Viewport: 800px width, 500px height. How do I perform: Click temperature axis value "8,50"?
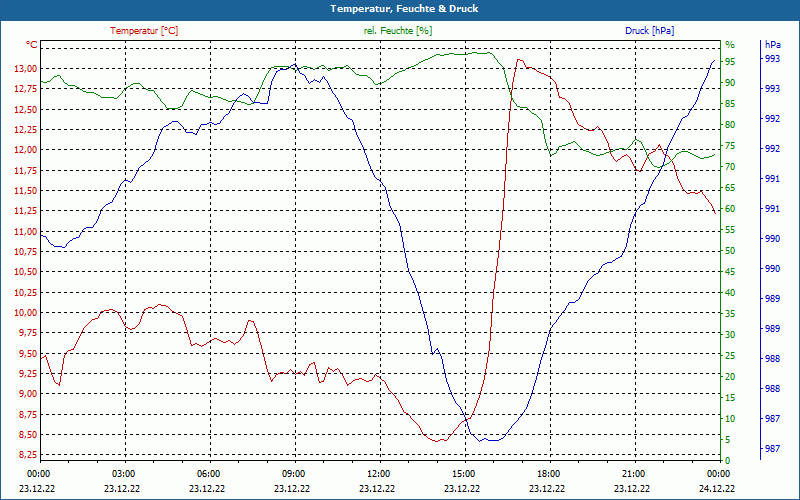(26, 435)
